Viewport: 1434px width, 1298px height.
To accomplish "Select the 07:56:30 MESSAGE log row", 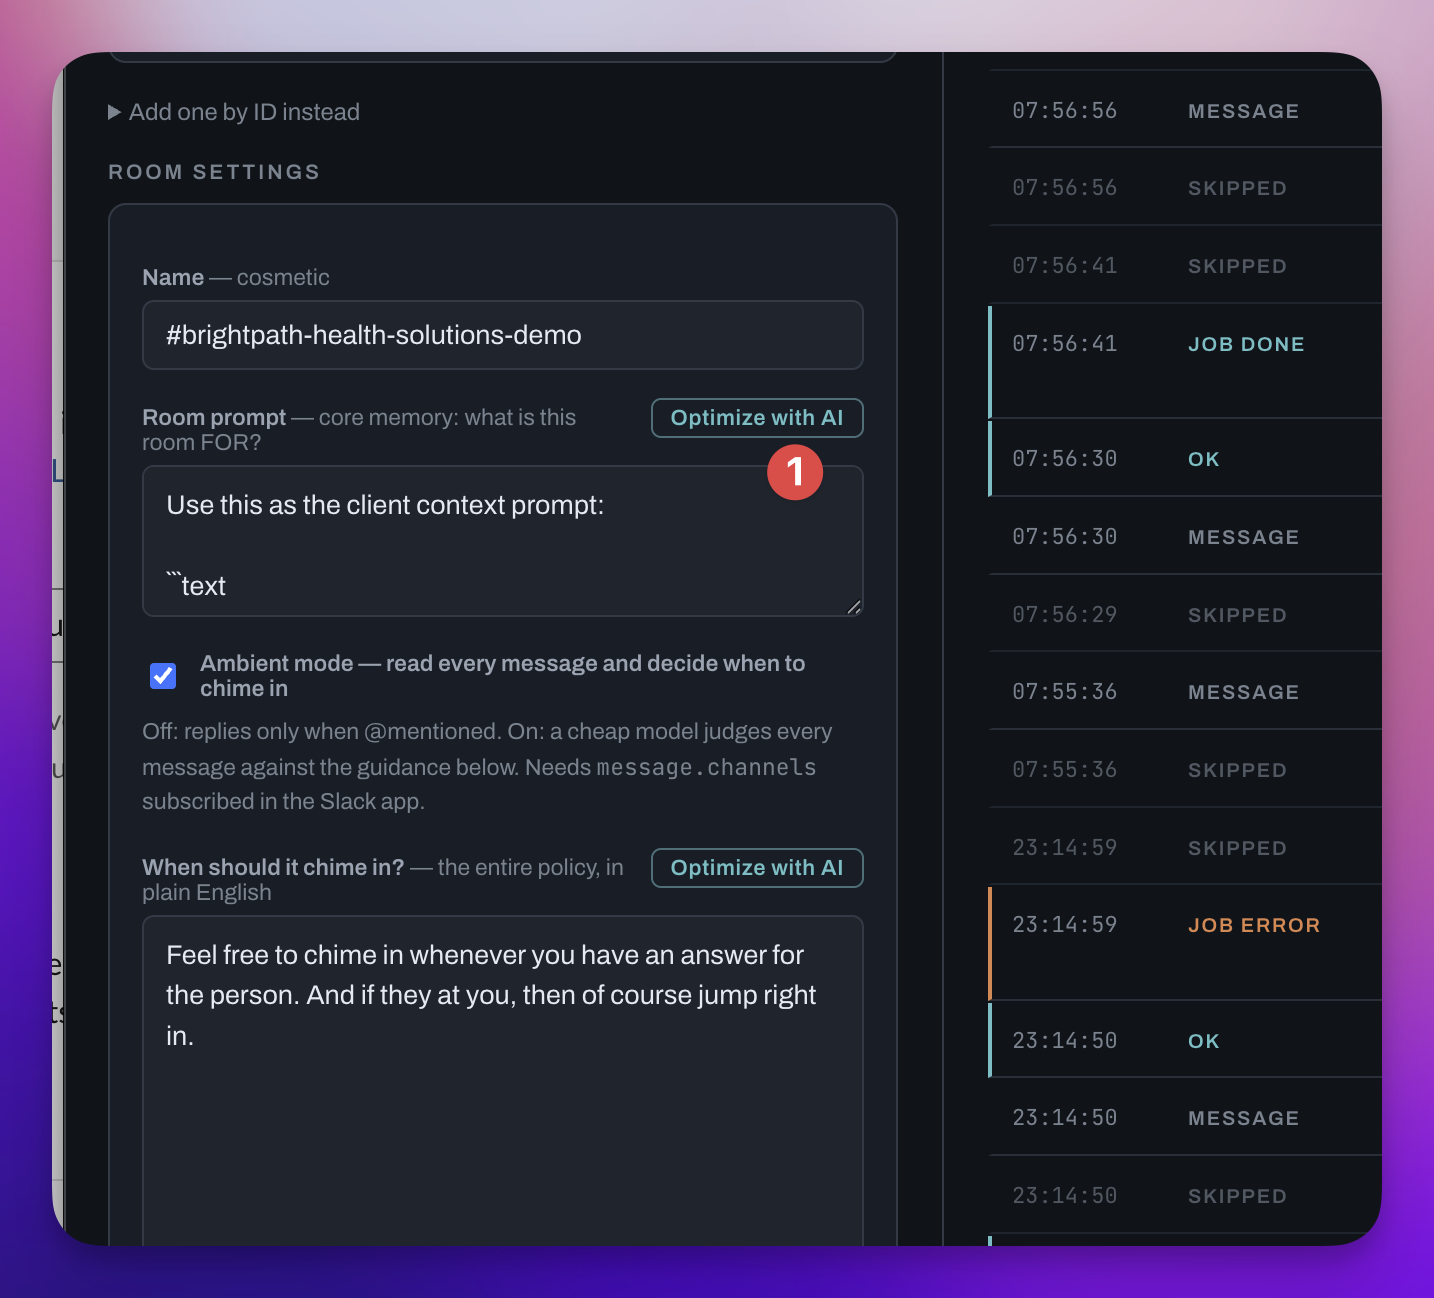I will pos(1185,537).
